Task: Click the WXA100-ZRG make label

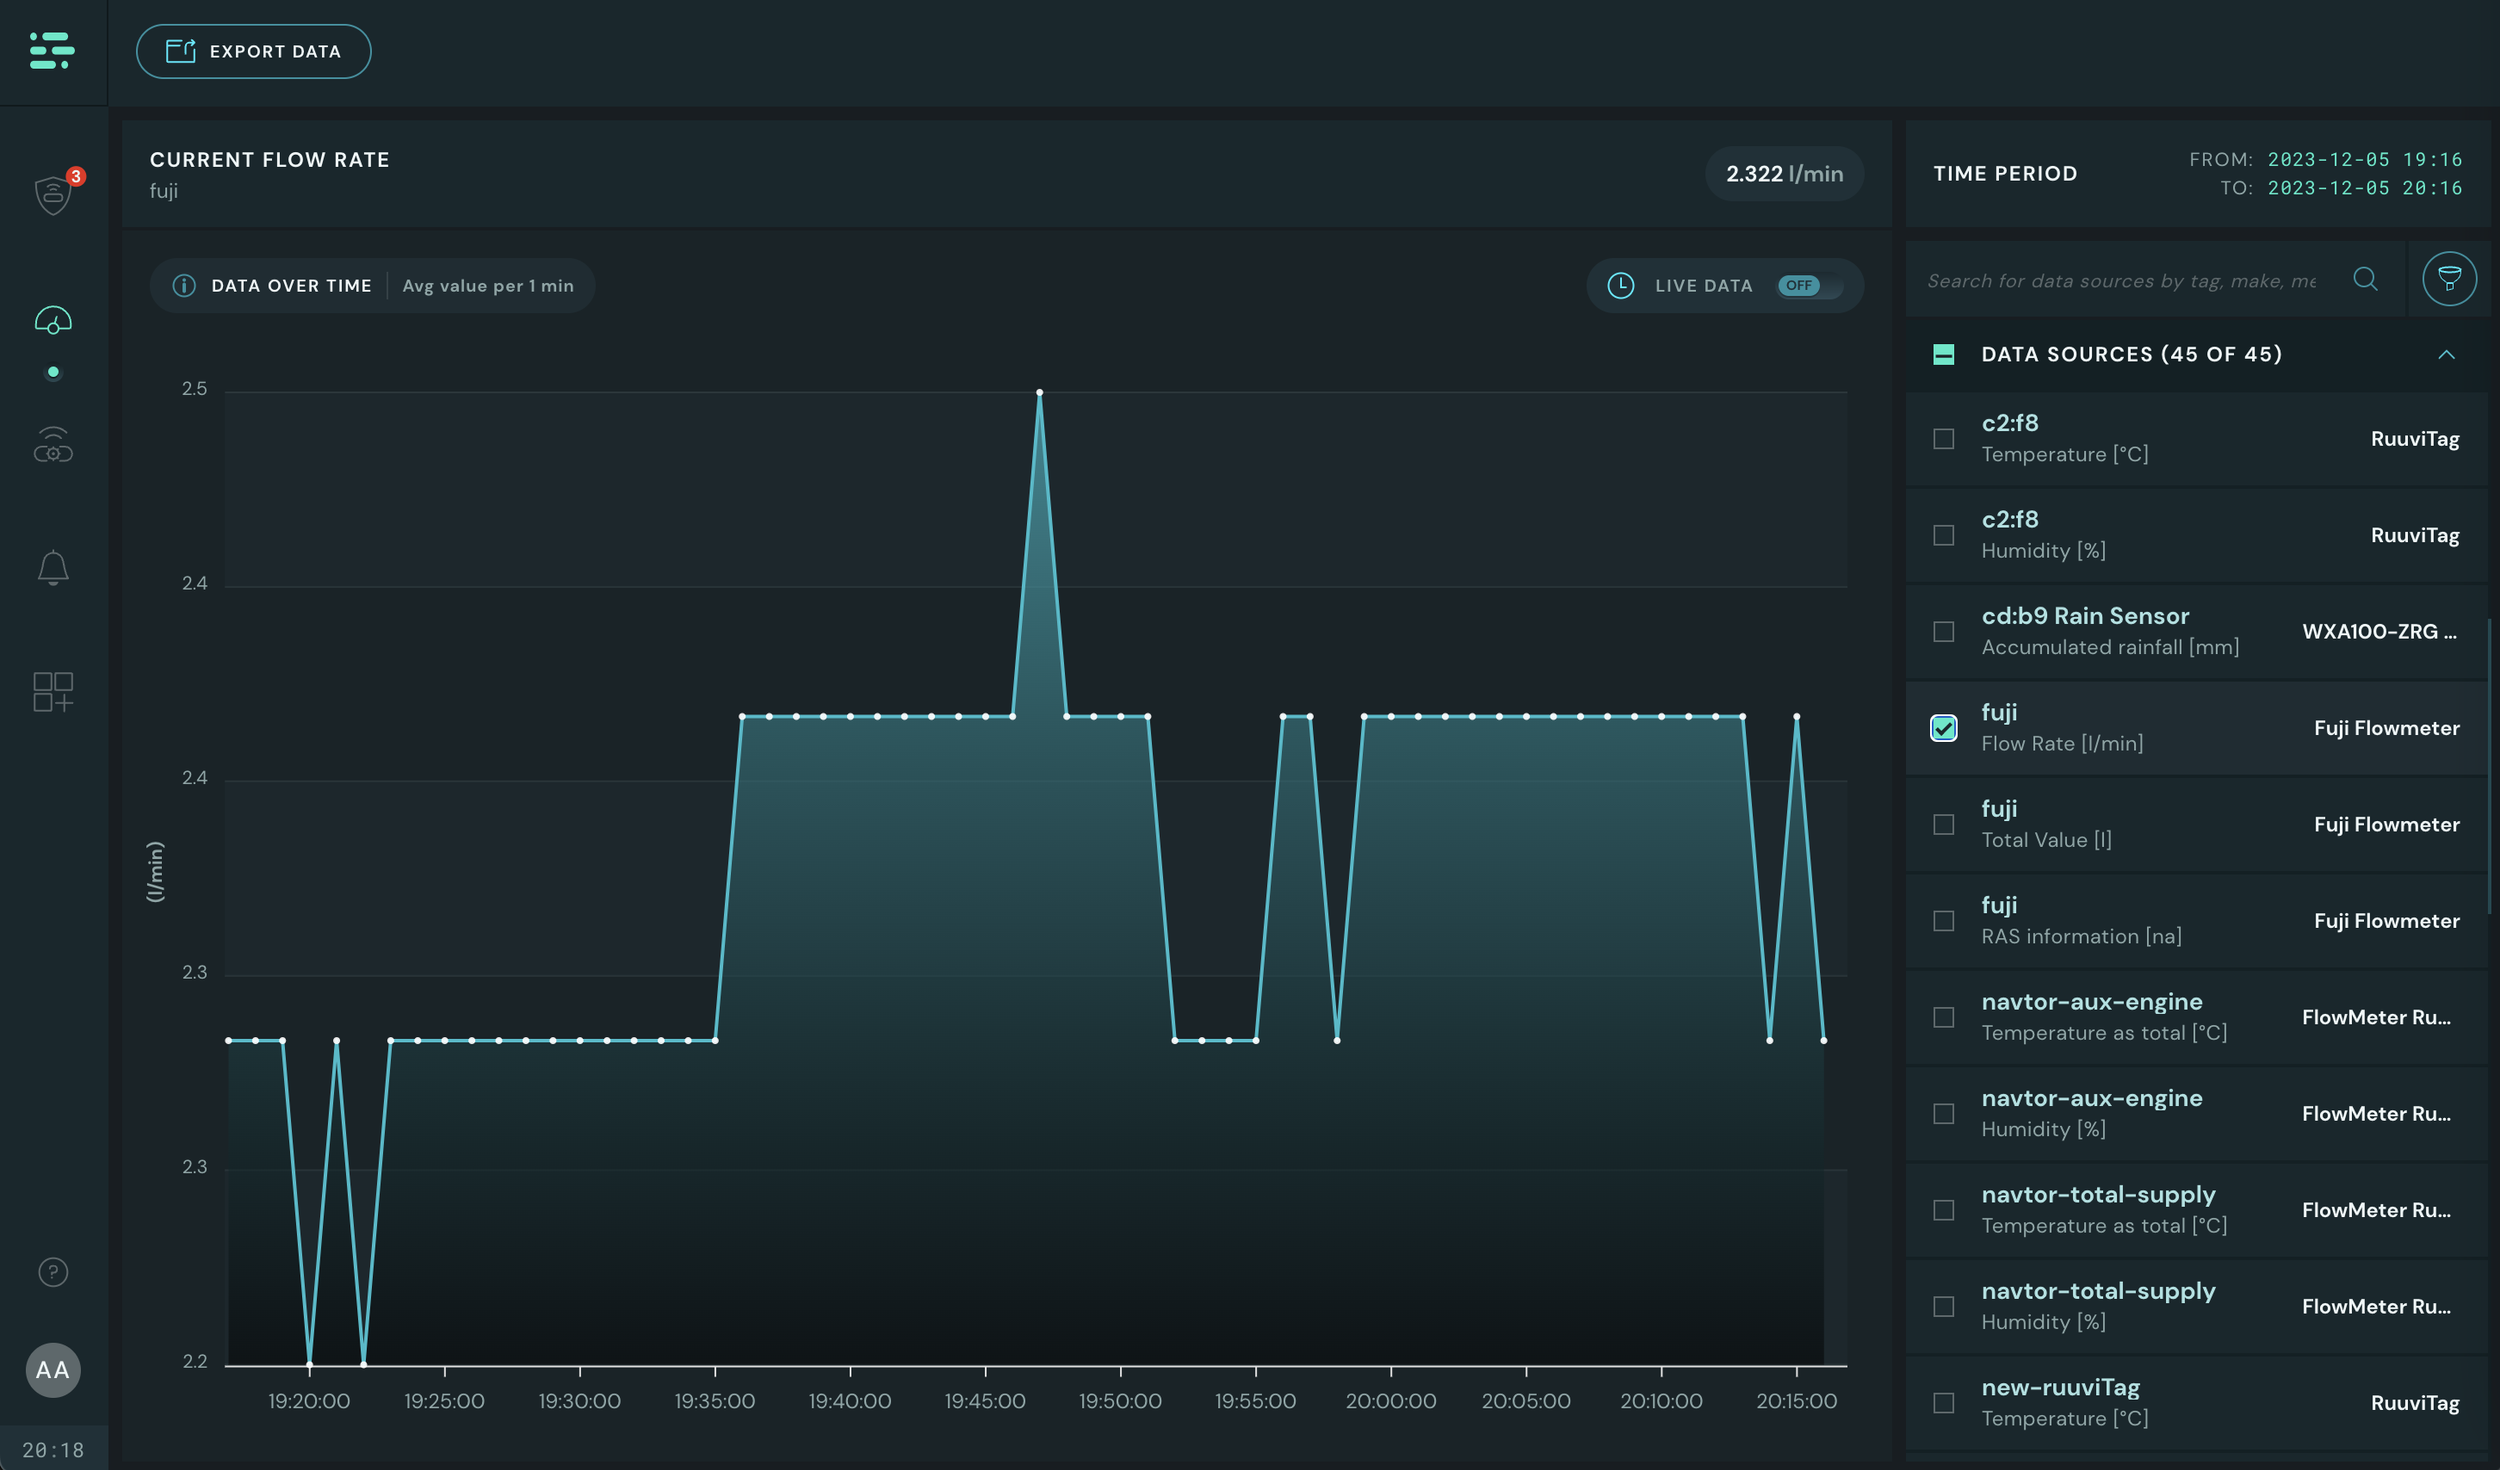Action: 2379,632
